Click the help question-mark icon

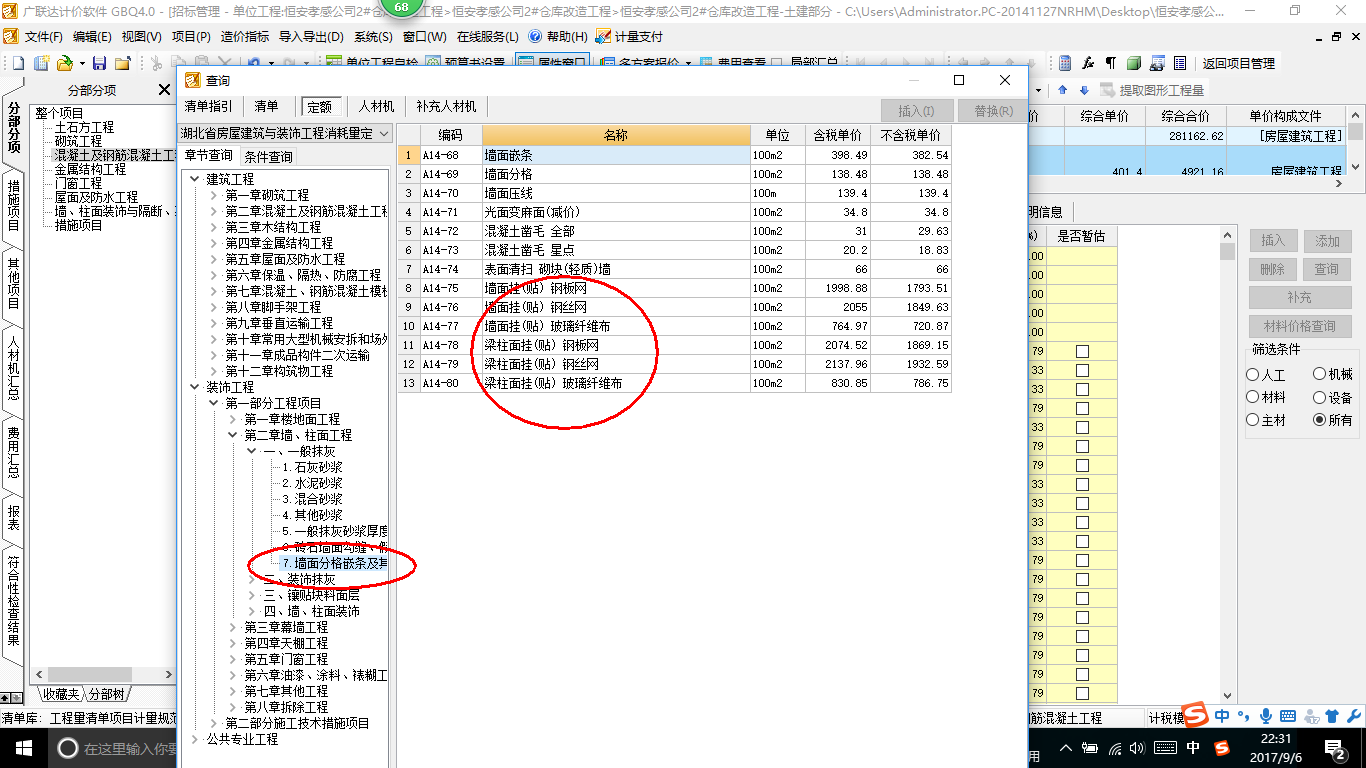(535, 36)
